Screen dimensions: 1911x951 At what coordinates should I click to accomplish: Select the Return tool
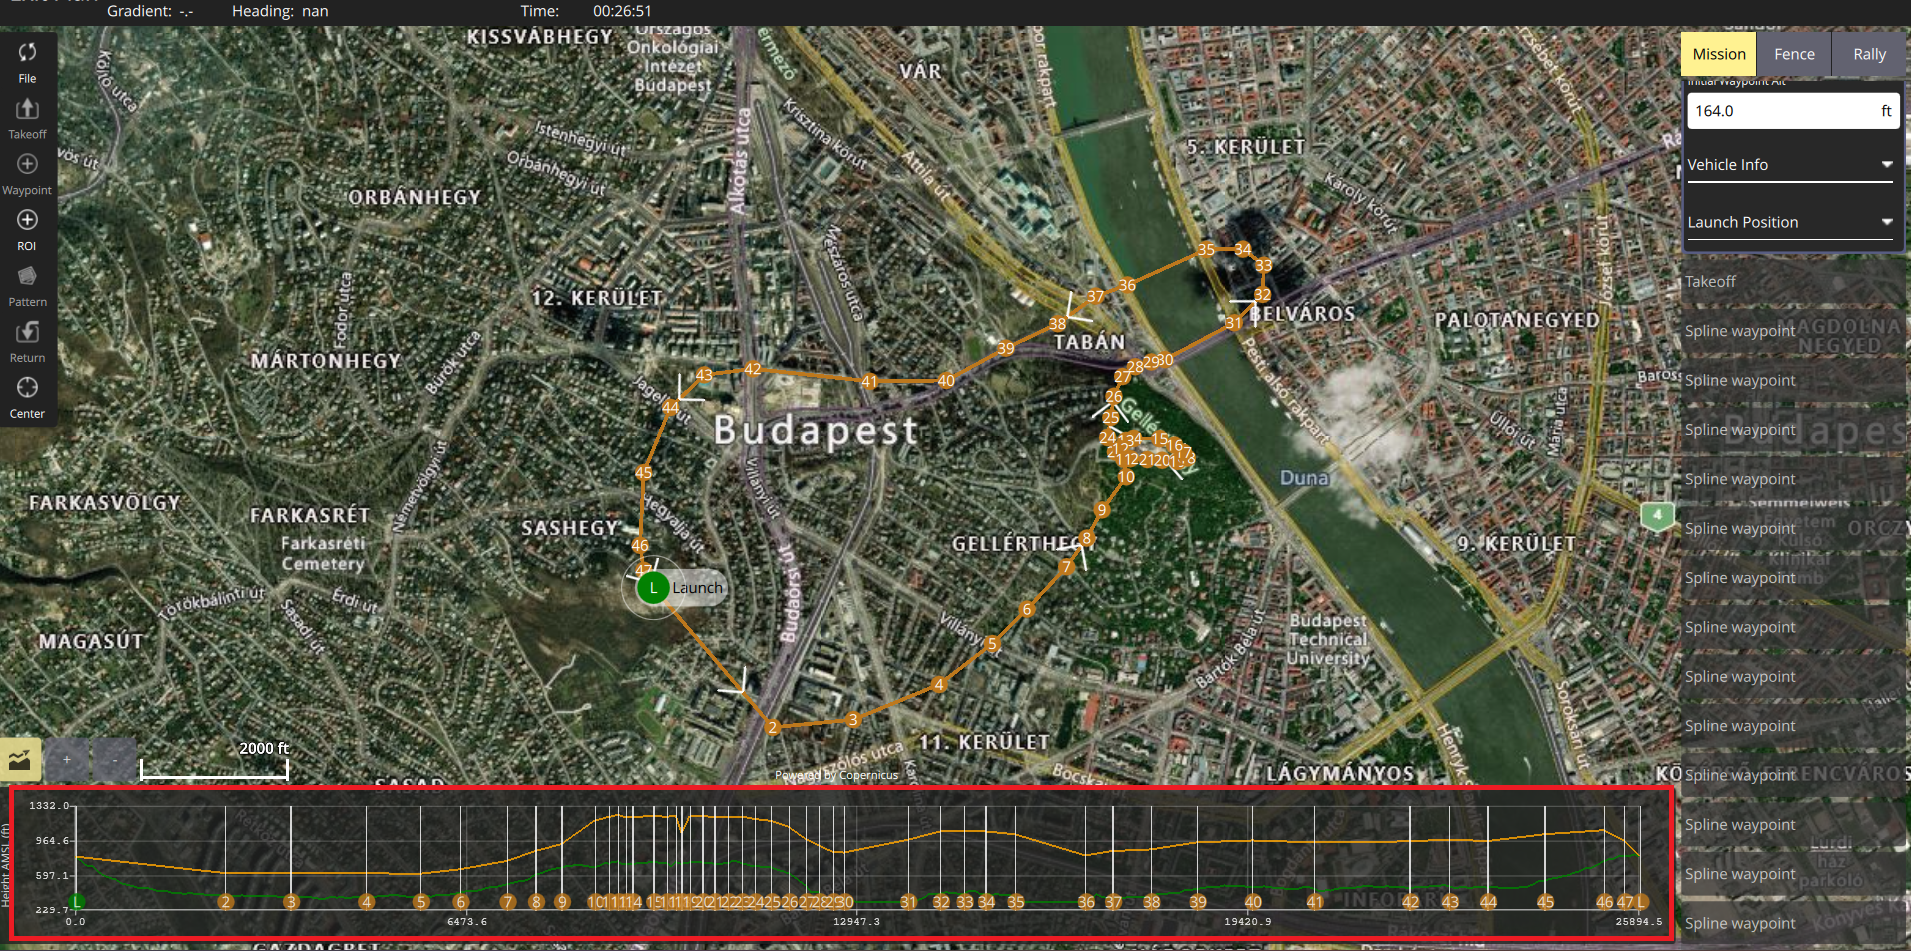click(x=27, y=341)
